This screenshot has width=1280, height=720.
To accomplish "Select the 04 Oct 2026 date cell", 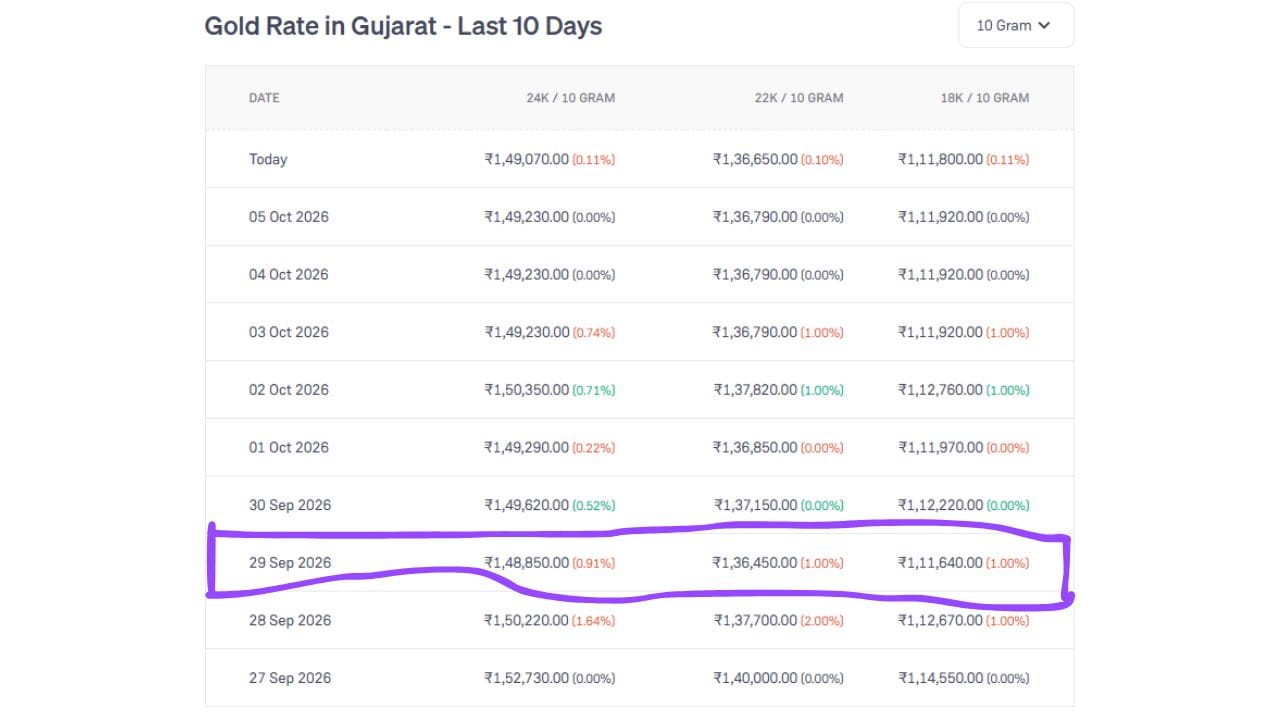I will (x=289, y=274).
